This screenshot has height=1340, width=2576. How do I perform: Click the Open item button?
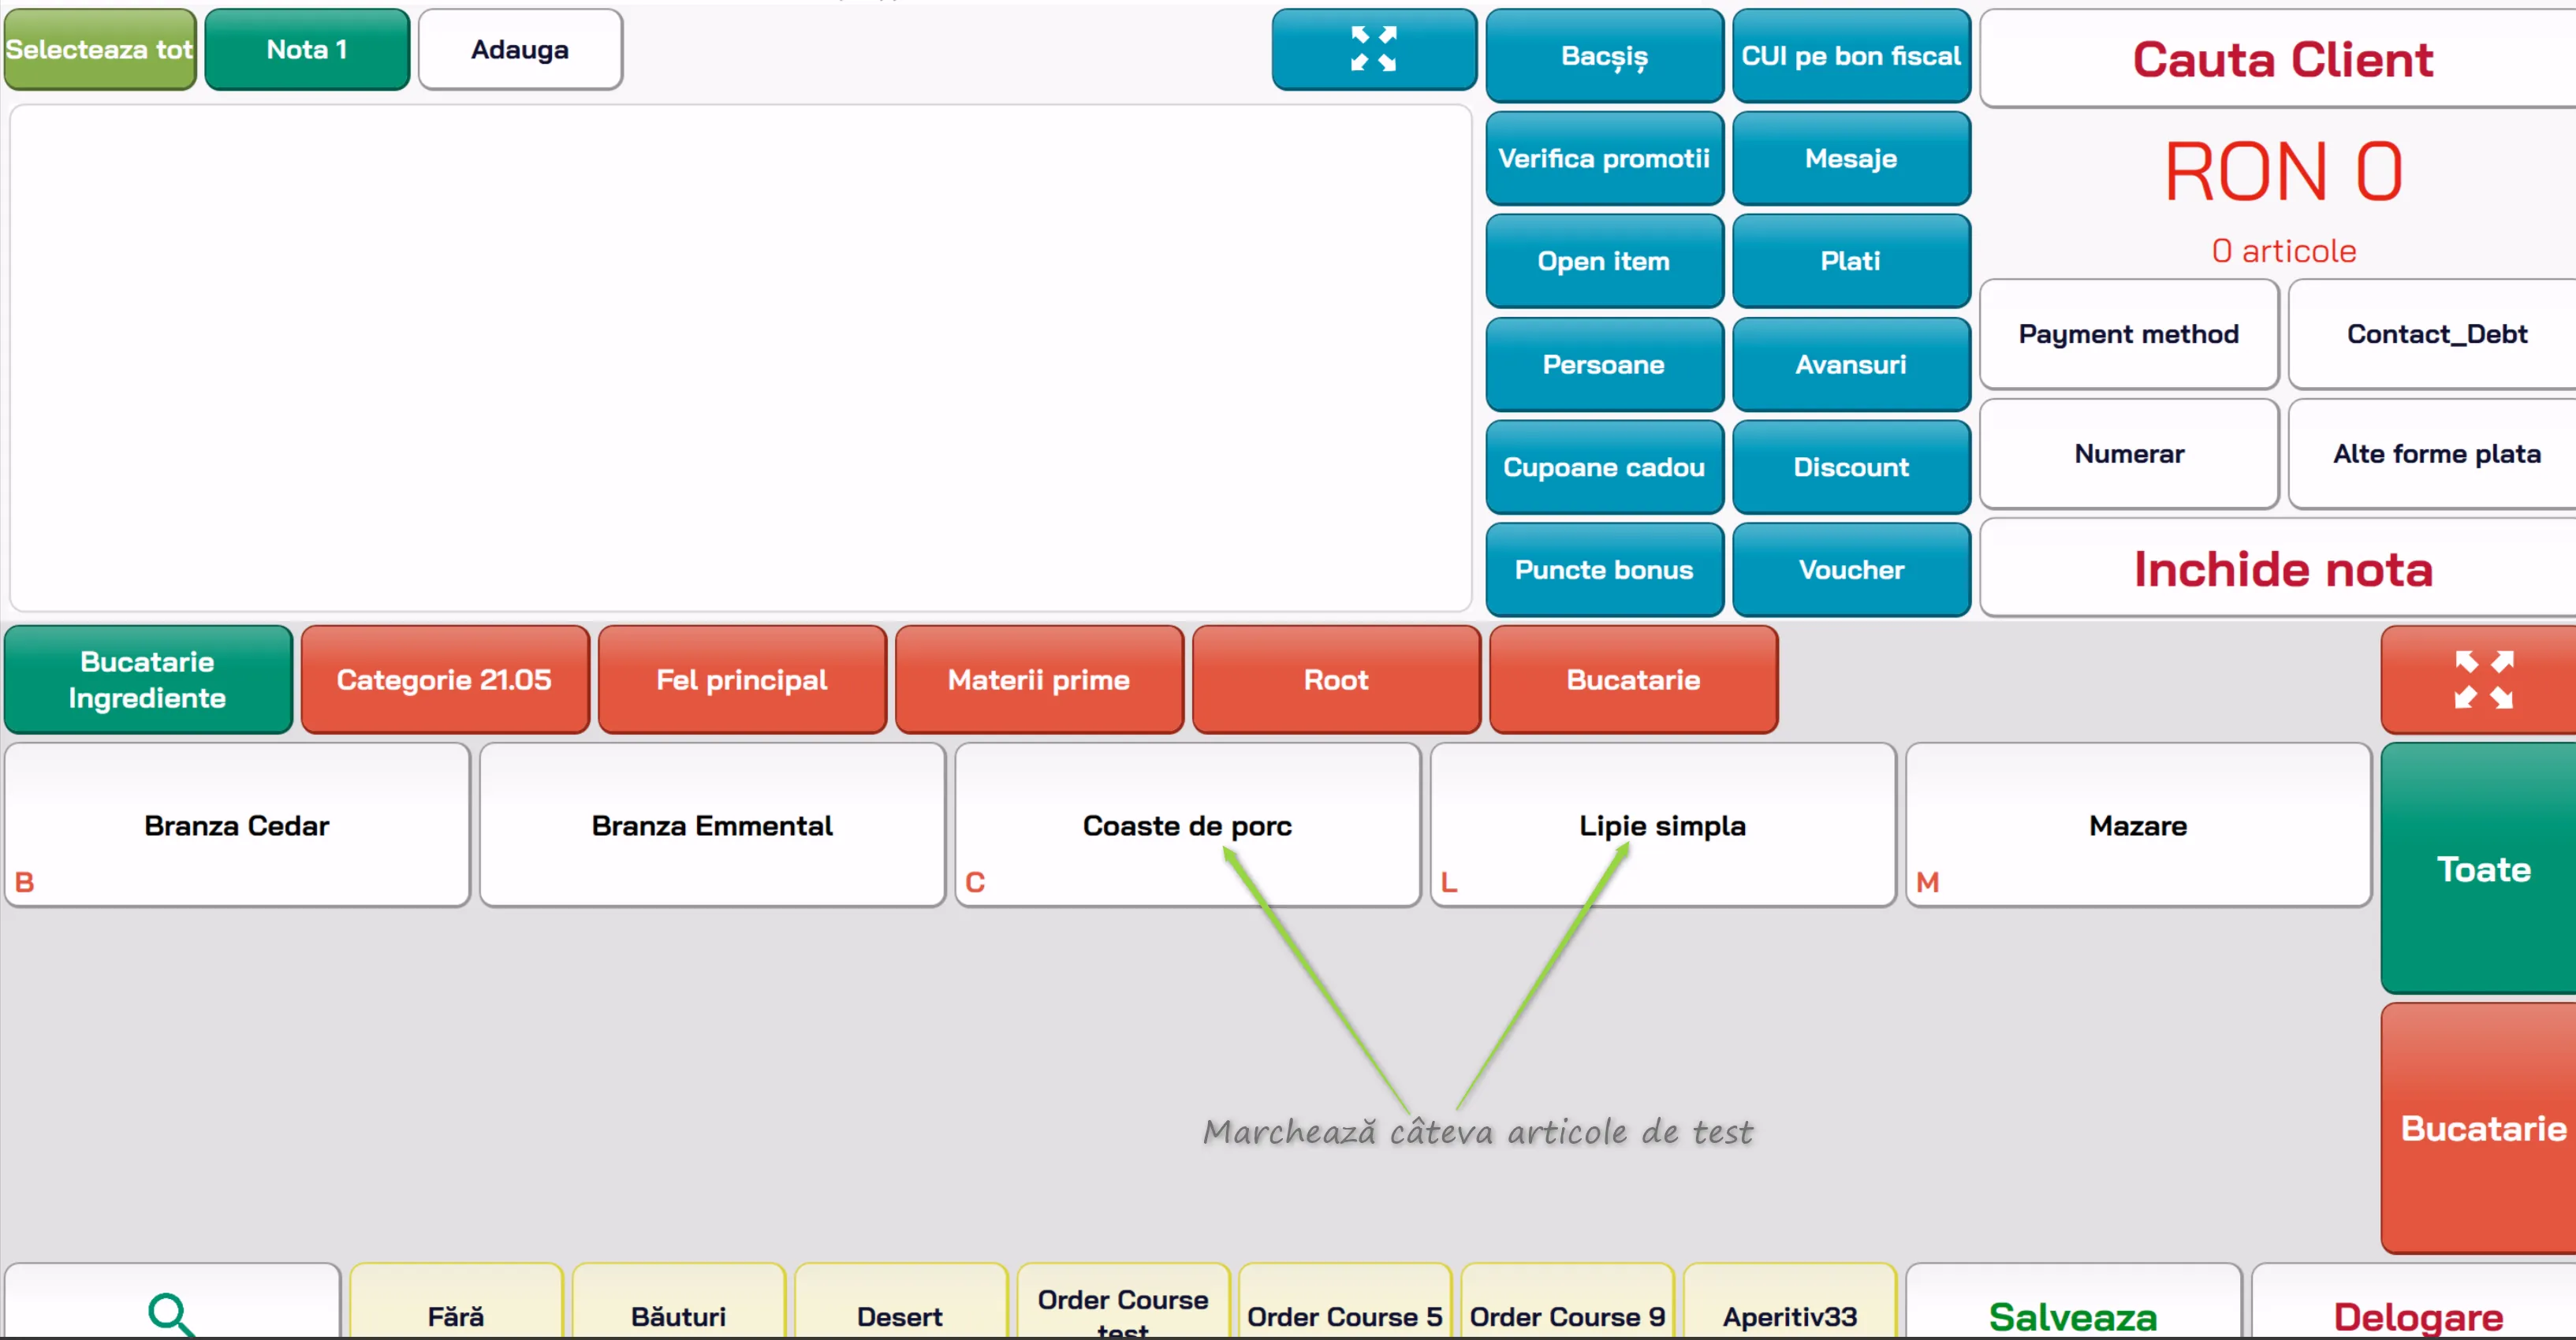pos(1604,261)
